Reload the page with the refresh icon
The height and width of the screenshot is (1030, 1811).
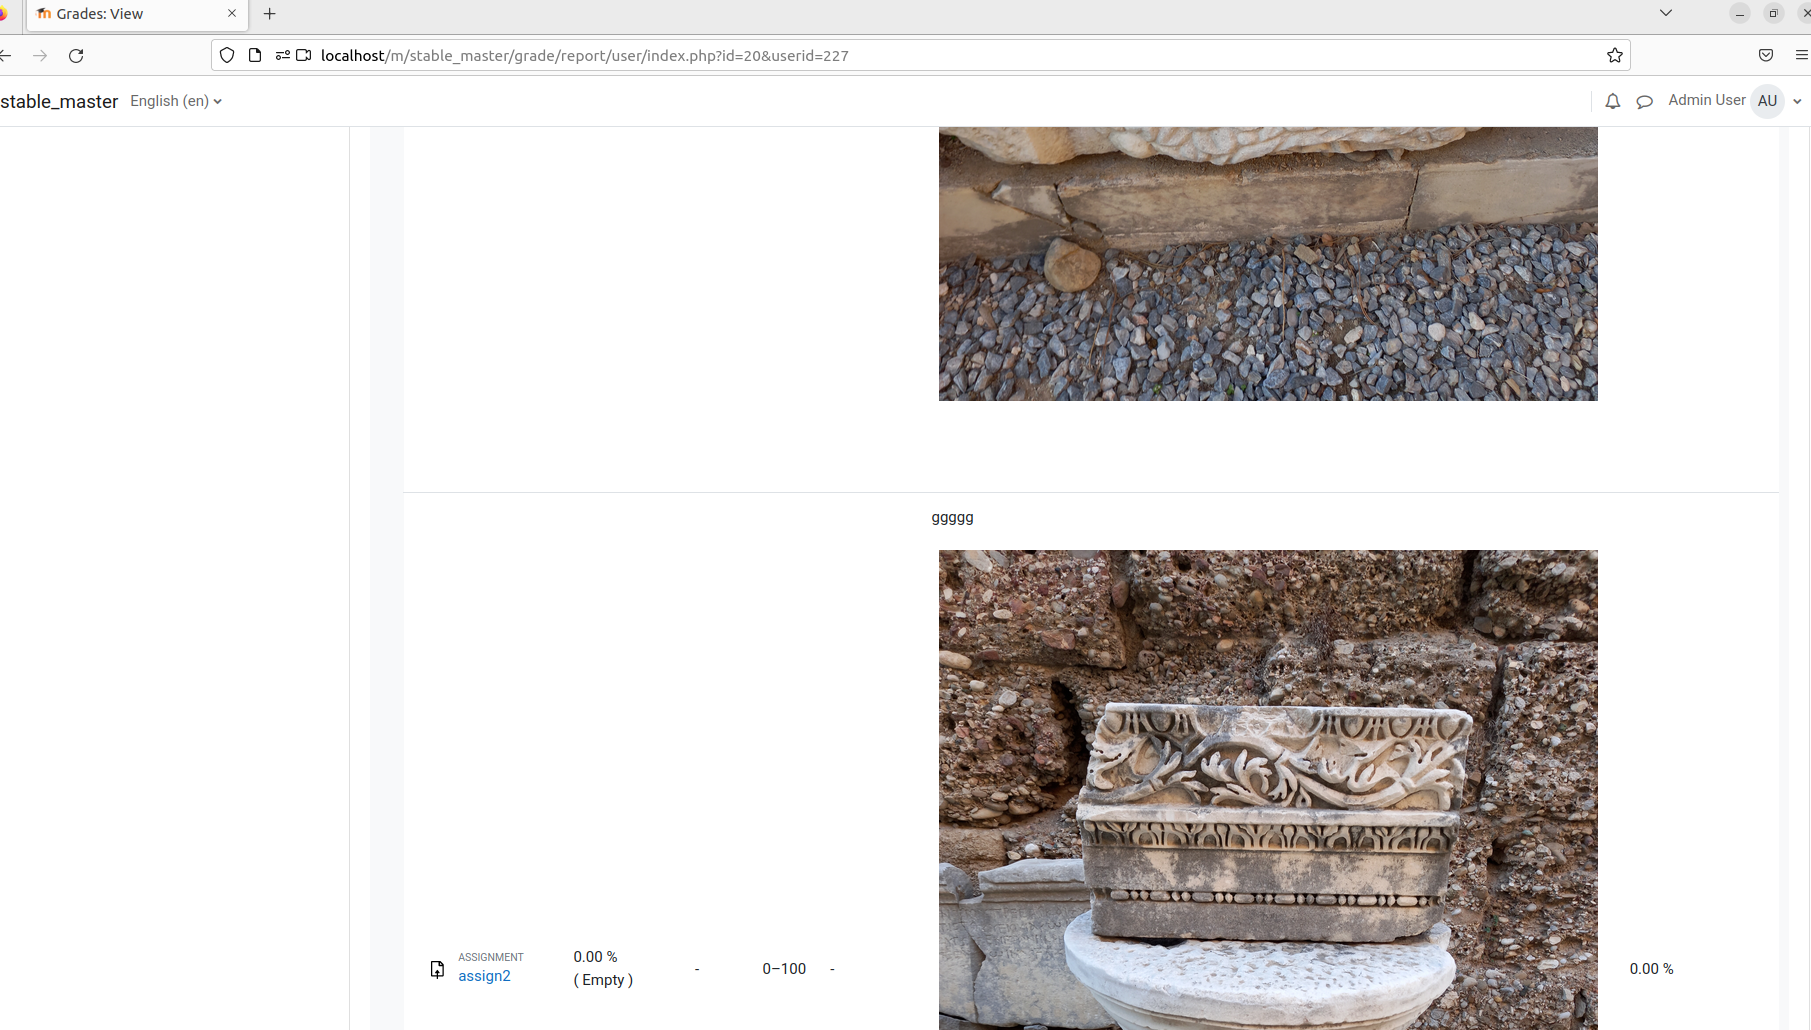click(76, 56)
